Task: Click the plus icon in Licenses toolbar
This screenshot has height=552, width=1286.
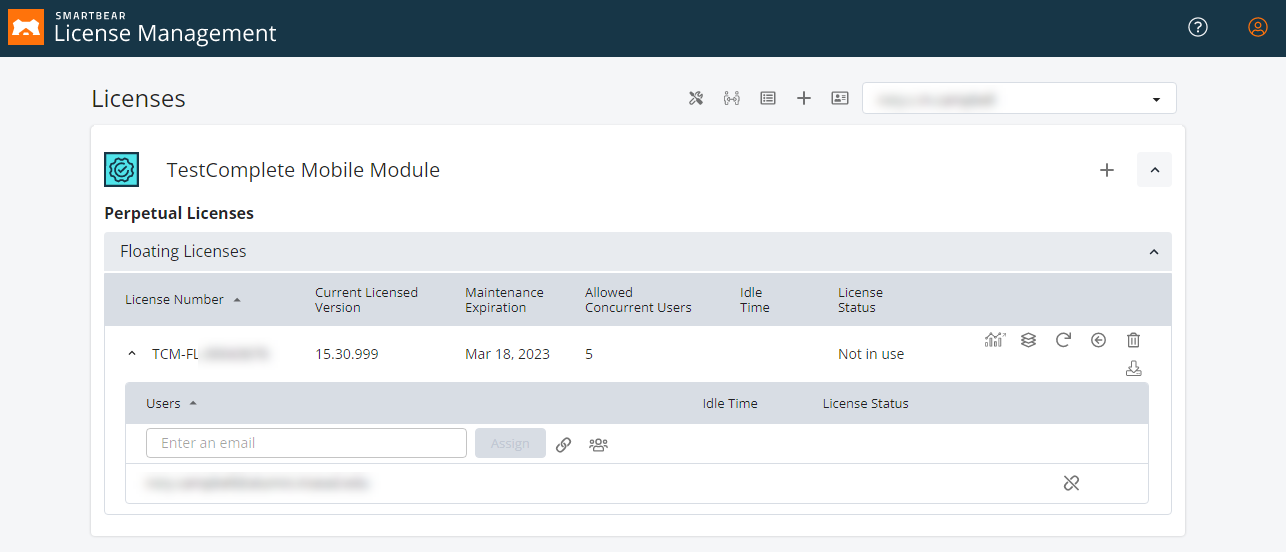Action: 804,98
